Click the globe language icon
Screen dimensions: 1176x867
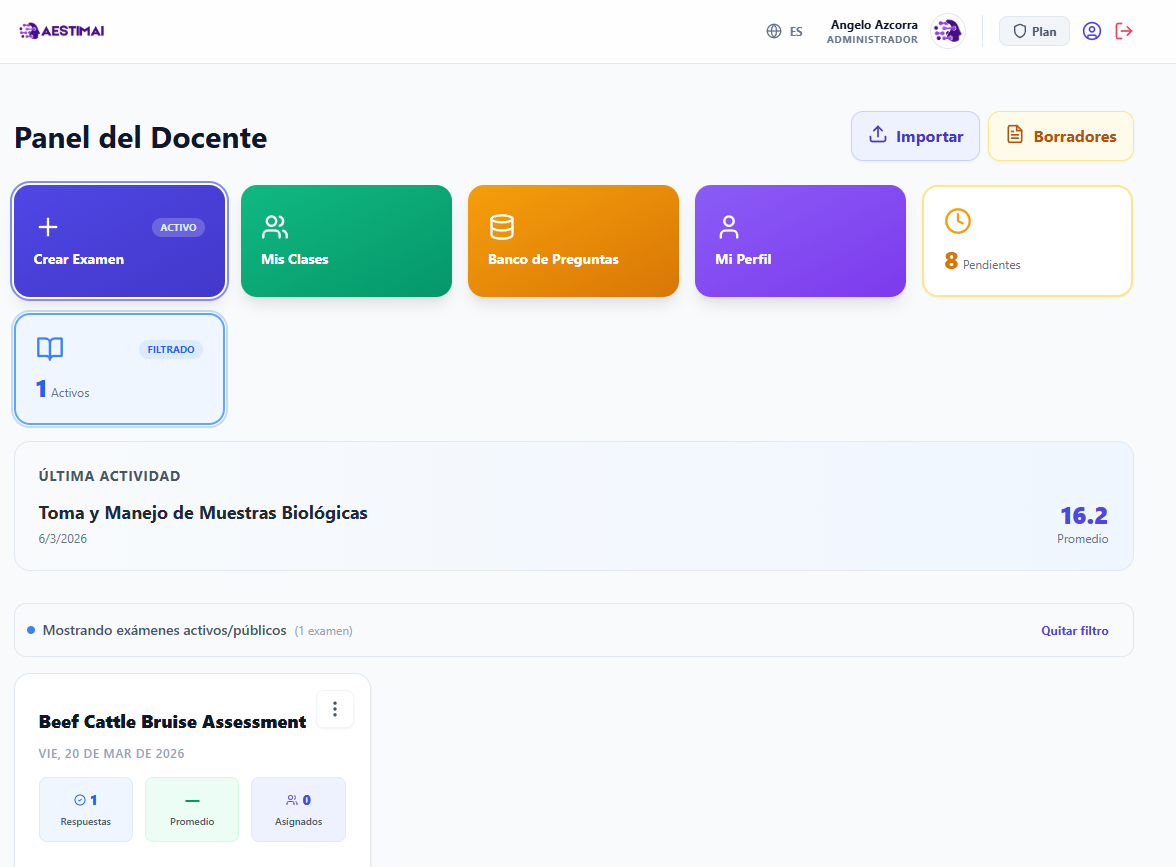pyautogui.click(x=774, y=32)
